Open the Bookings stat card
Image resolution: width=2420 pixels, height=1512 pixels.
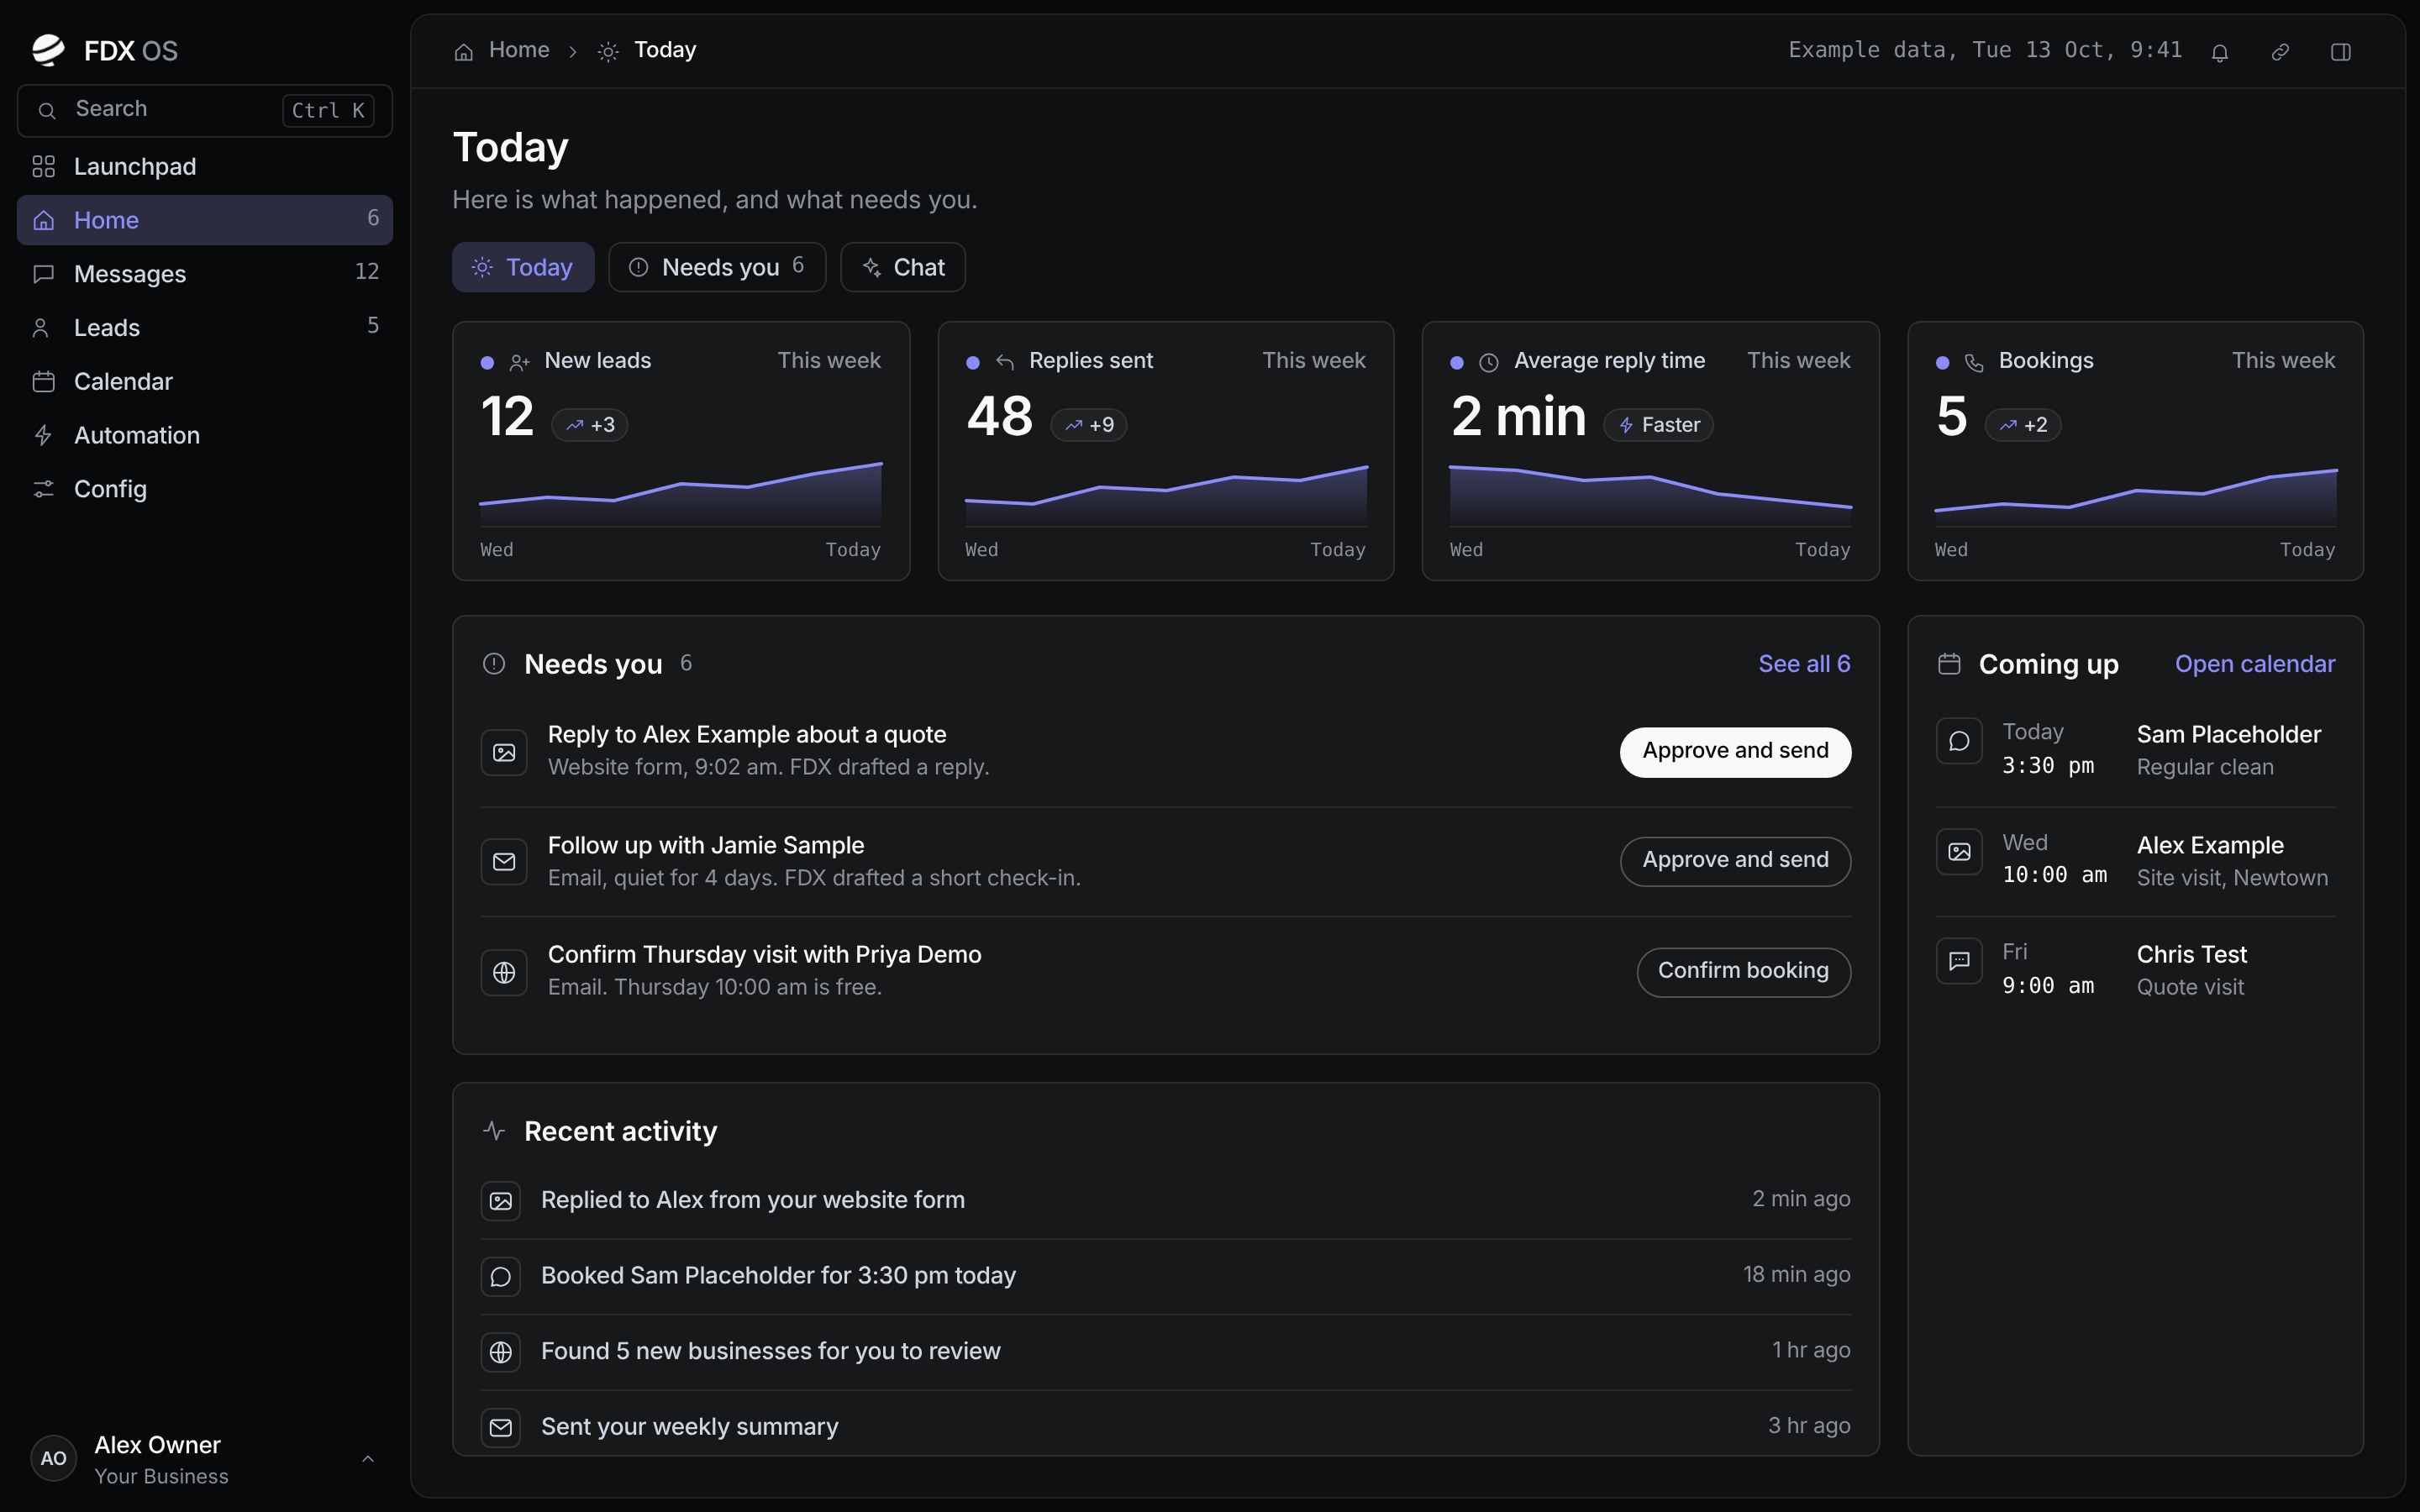(x=2135, y=451)
